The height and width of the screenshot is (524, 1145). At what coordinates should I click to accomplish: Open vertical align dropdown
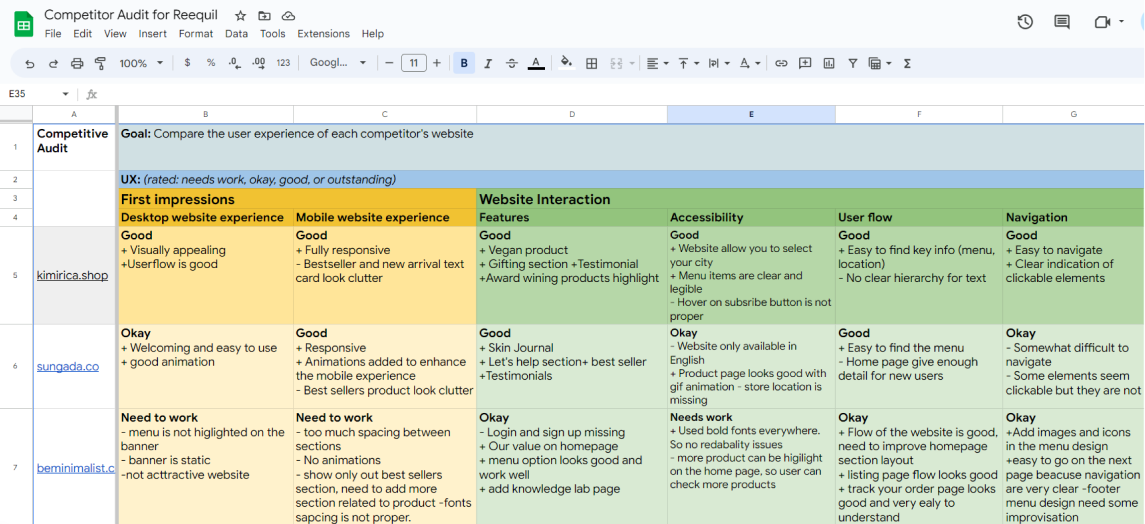pyautogui.click(x=689, y=63)
